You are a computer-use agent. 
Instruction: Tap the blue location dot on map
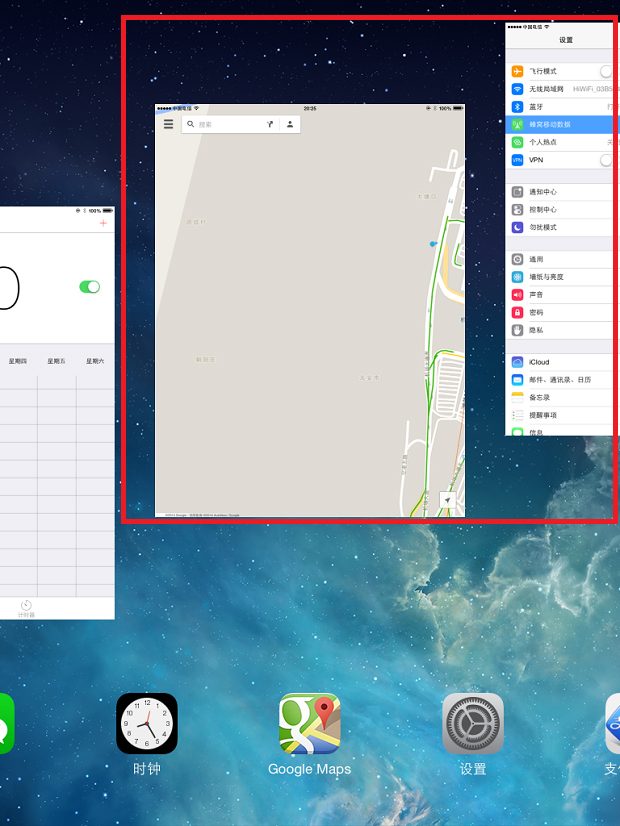click(x=433, y=243)
